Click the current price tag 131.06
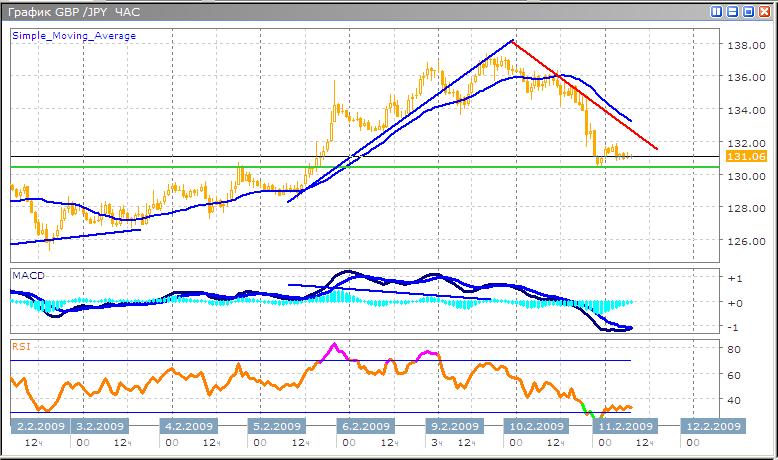The image size is (778, 460). tap(747, 156)
